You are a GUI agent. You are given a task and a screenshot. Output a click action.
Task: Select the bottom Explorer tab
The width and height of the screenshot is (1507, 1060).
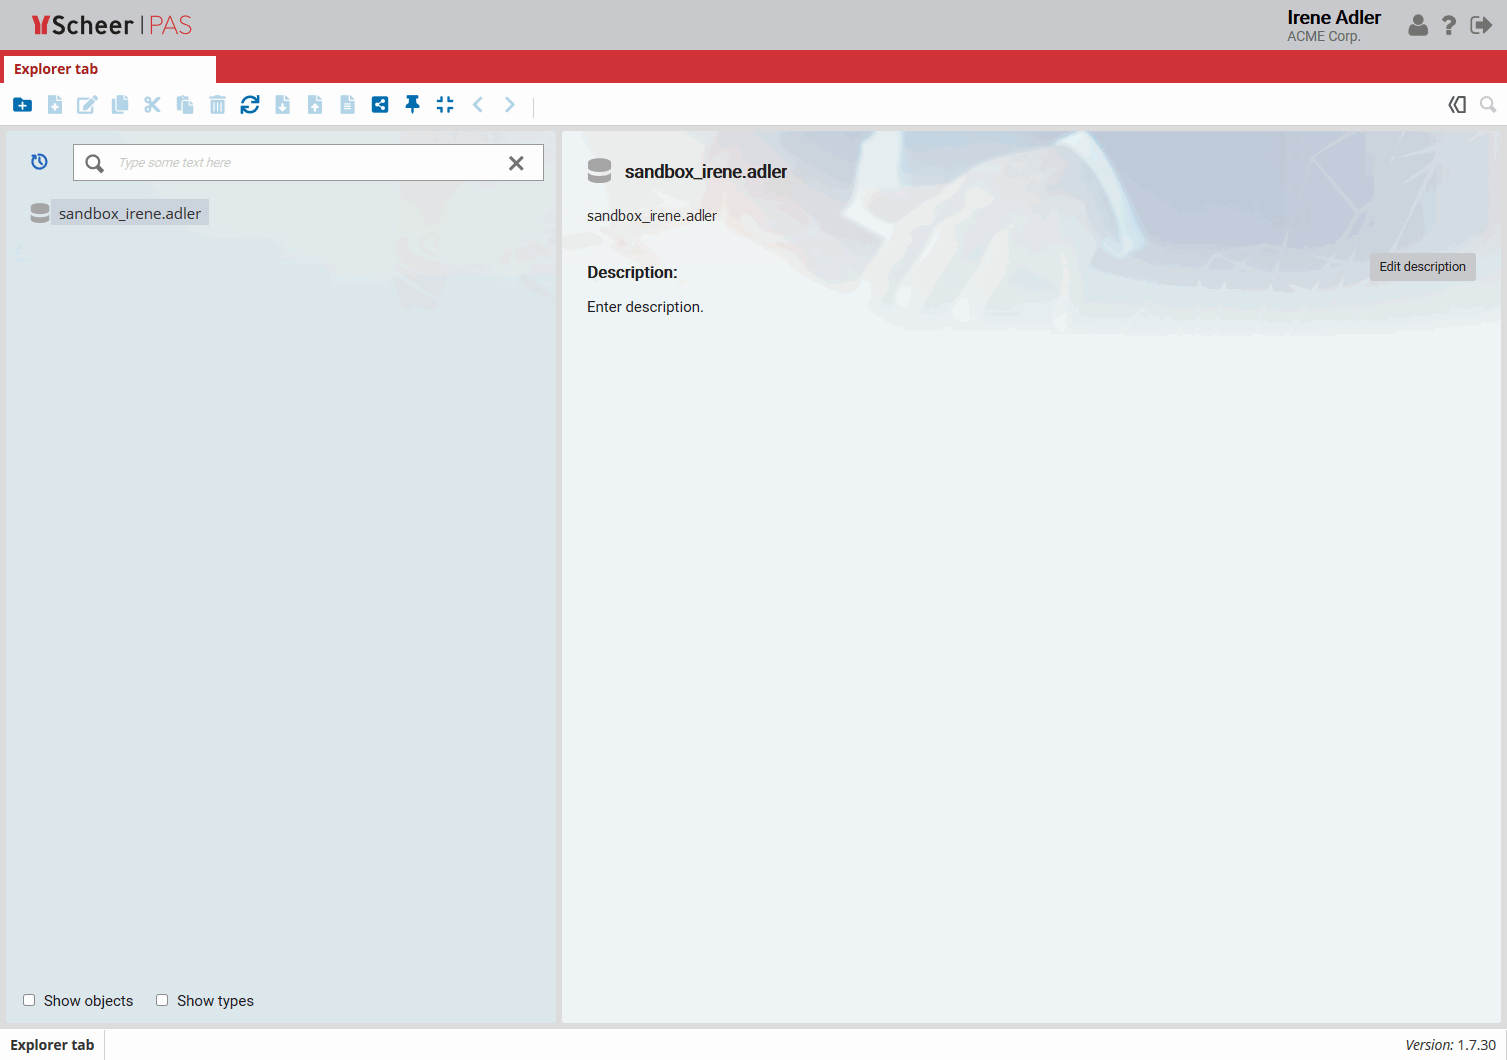click(52, 1045)
